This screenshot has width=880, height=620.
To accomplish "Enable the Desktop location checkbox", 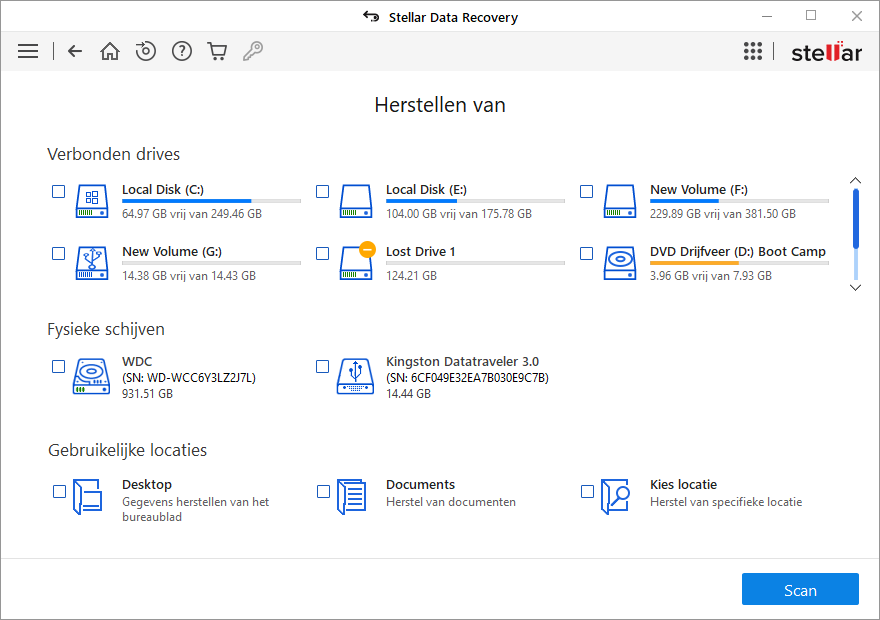I will click(59, 492).
